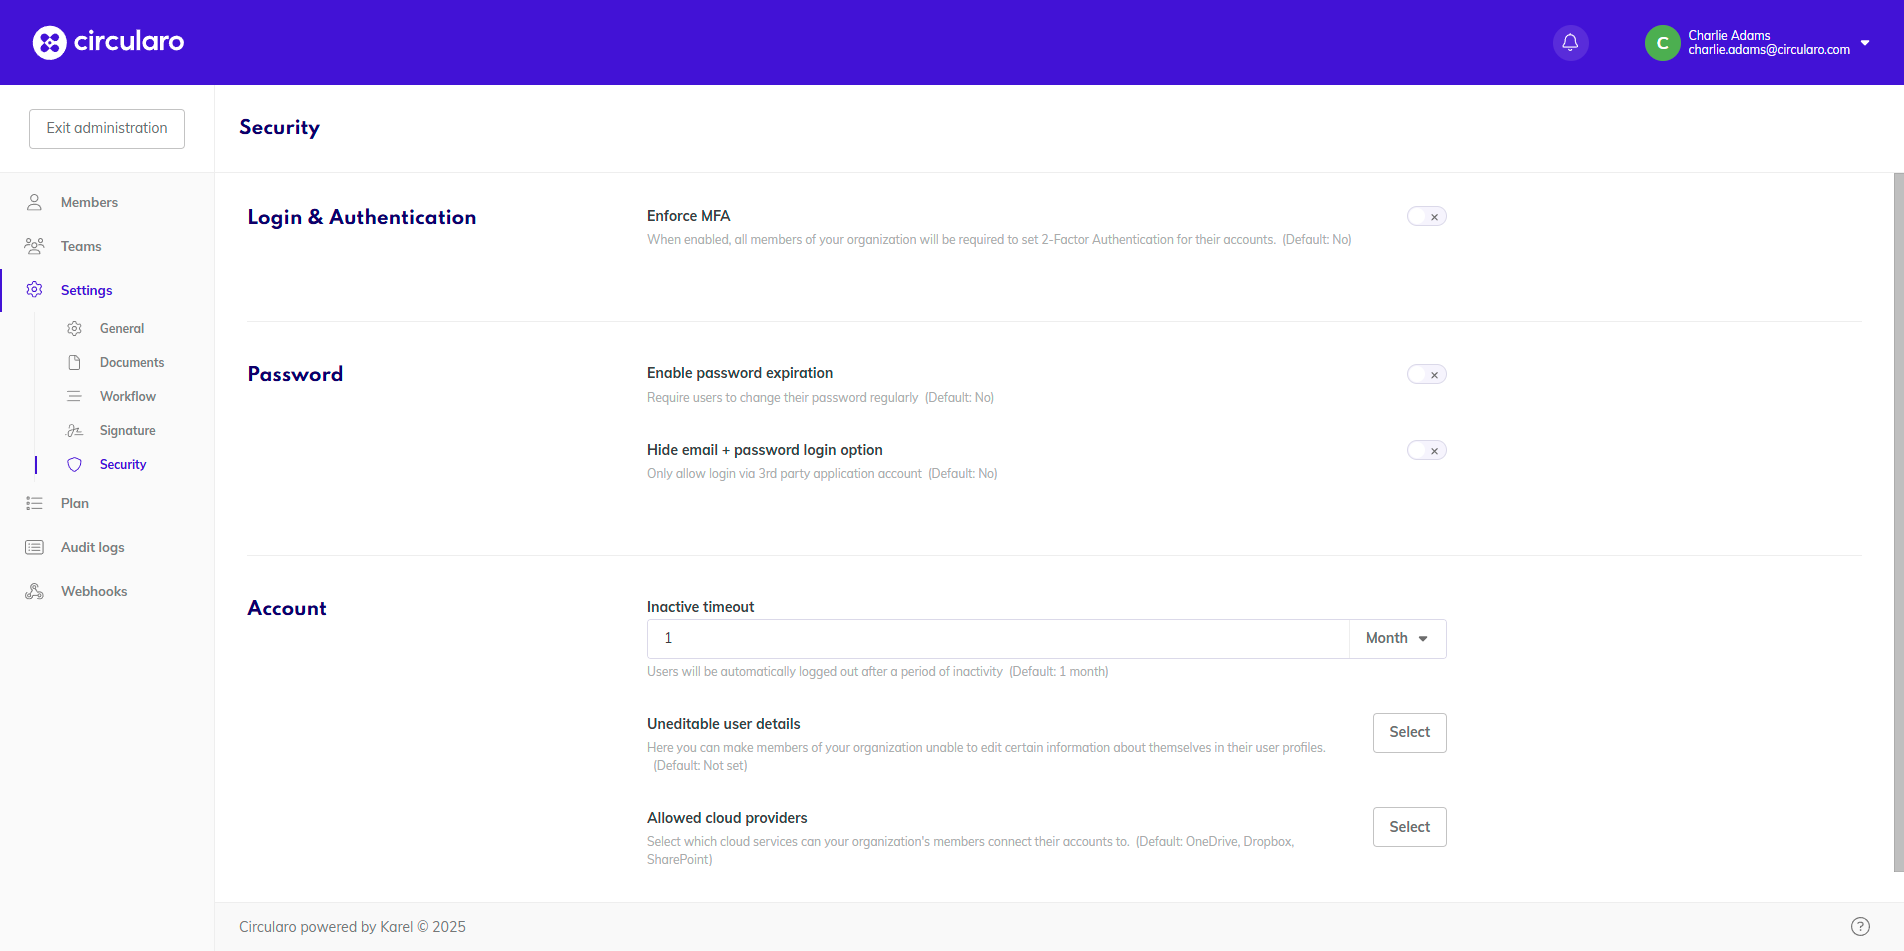Click the Teams group icon
Screen dimensions: 1904x951
[x=34, y=246]
